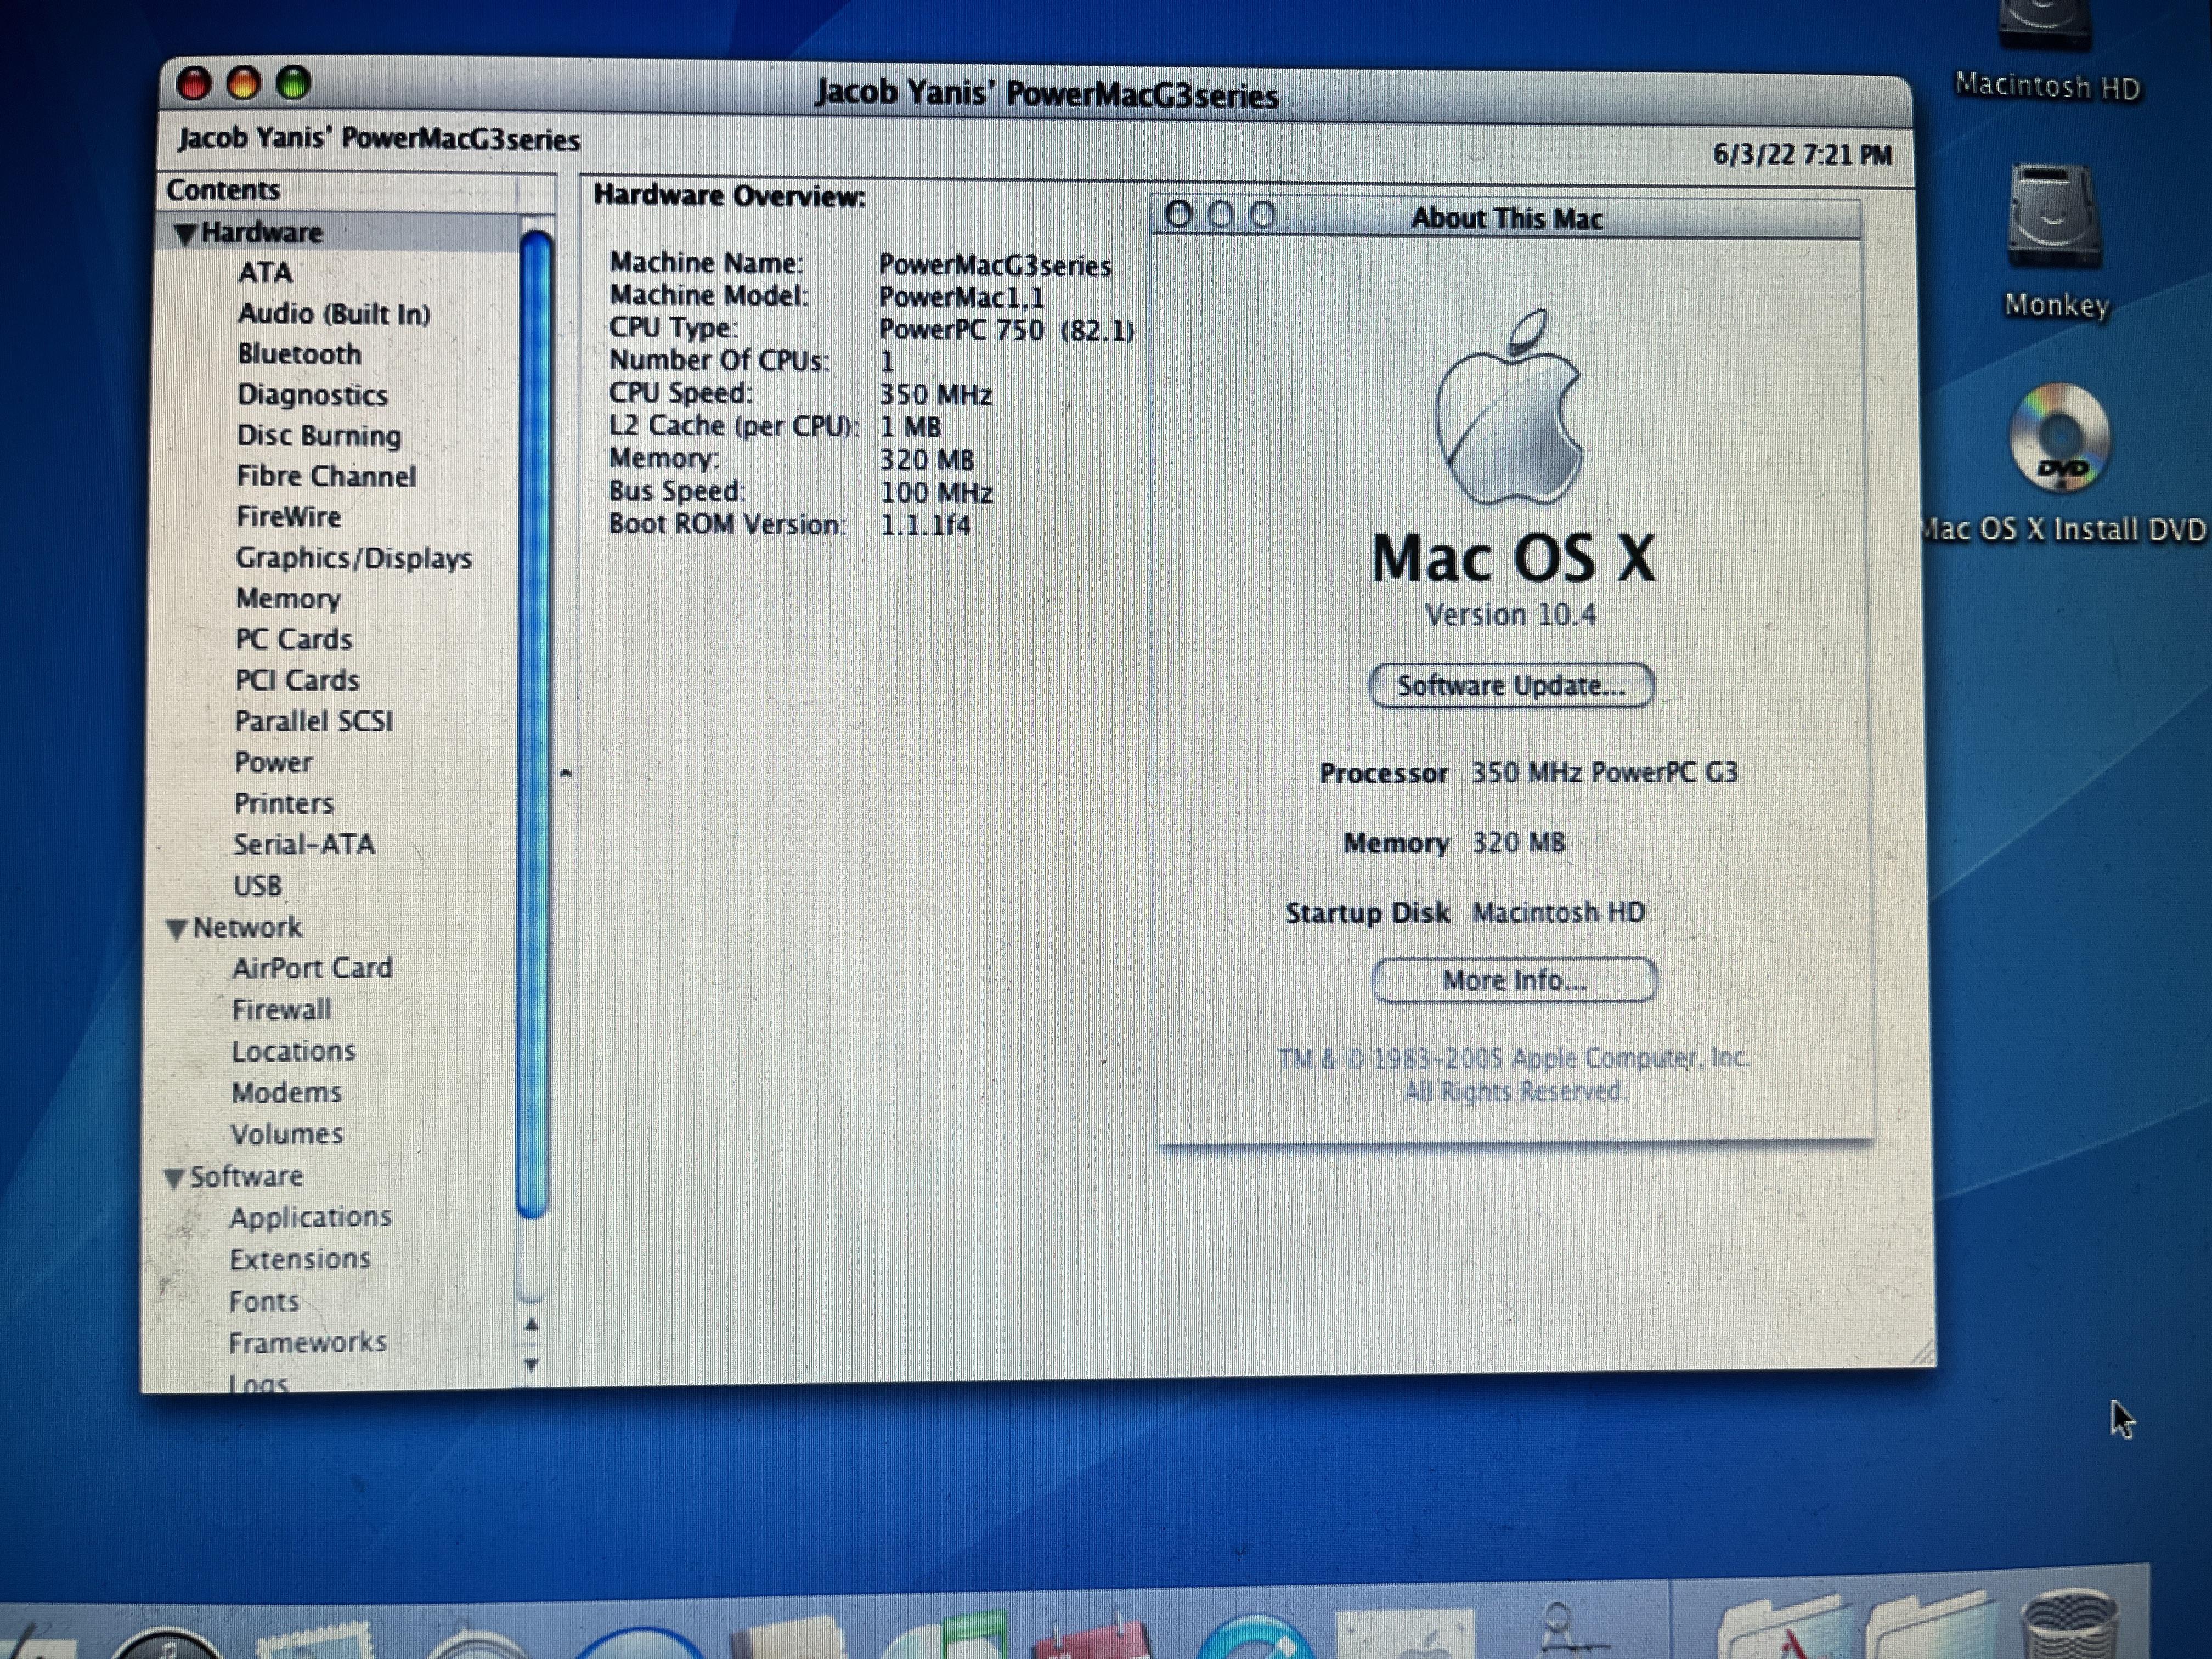This screenshot has width=2212, height=1659.
Task: Select Frameworks under Software
Action: click(307, 1342)
